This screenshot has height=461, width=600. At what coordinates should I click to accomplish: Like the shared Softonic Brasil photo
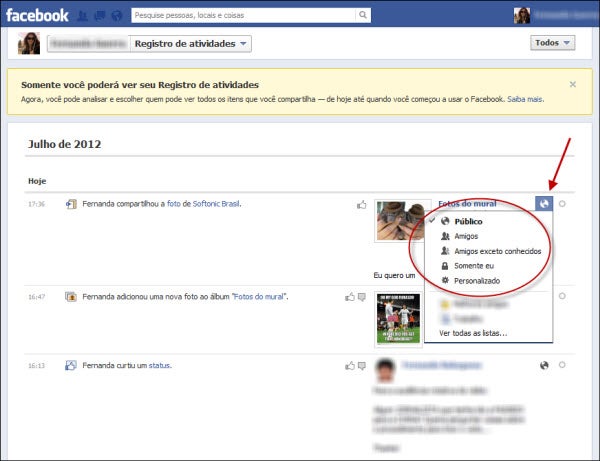coord(362,205)
